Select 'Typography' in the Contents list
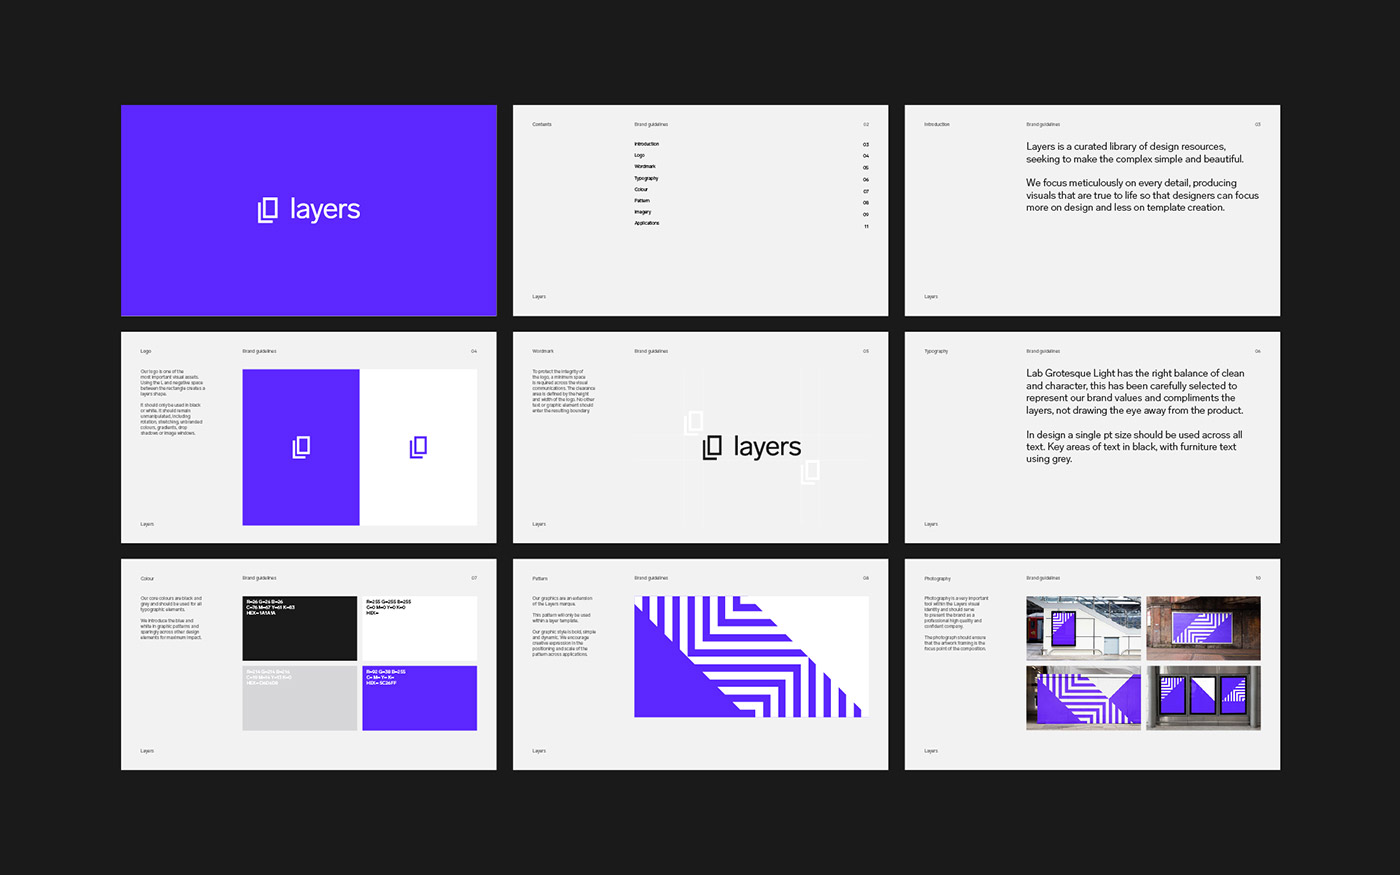 [x=646, y=178]
